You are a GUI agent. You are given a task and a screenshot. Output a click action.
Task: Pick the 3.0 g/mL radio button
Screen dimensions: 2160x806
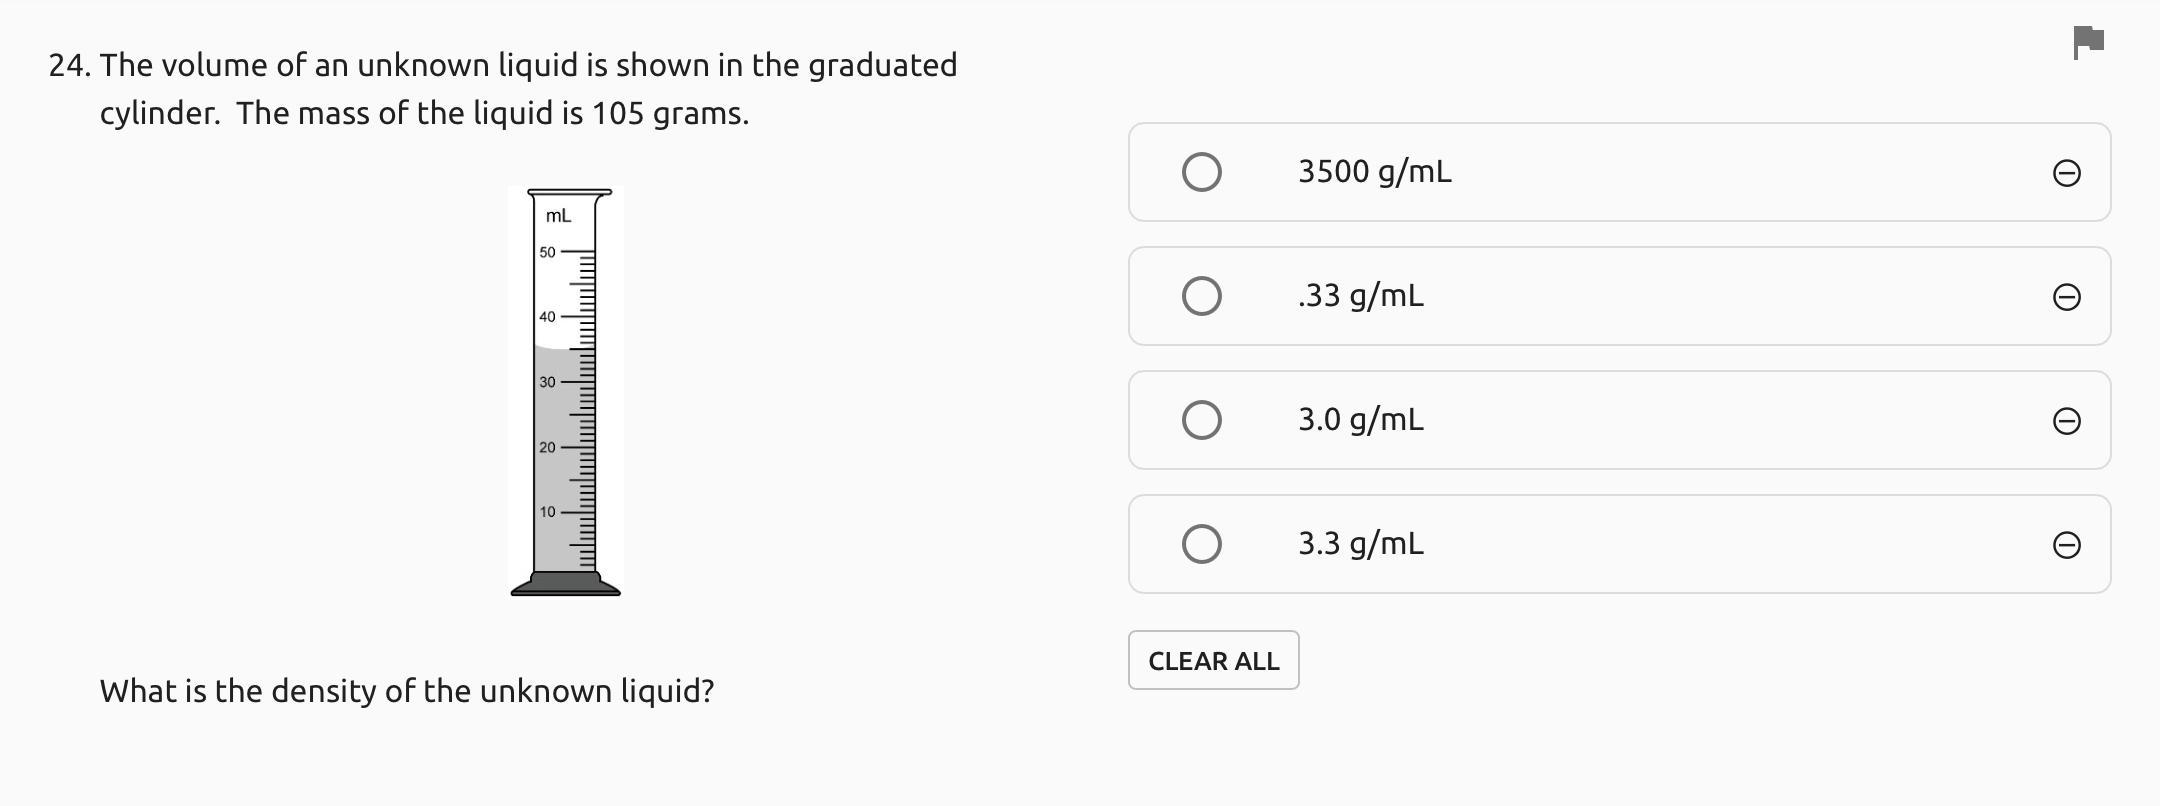coord(1201,420)
